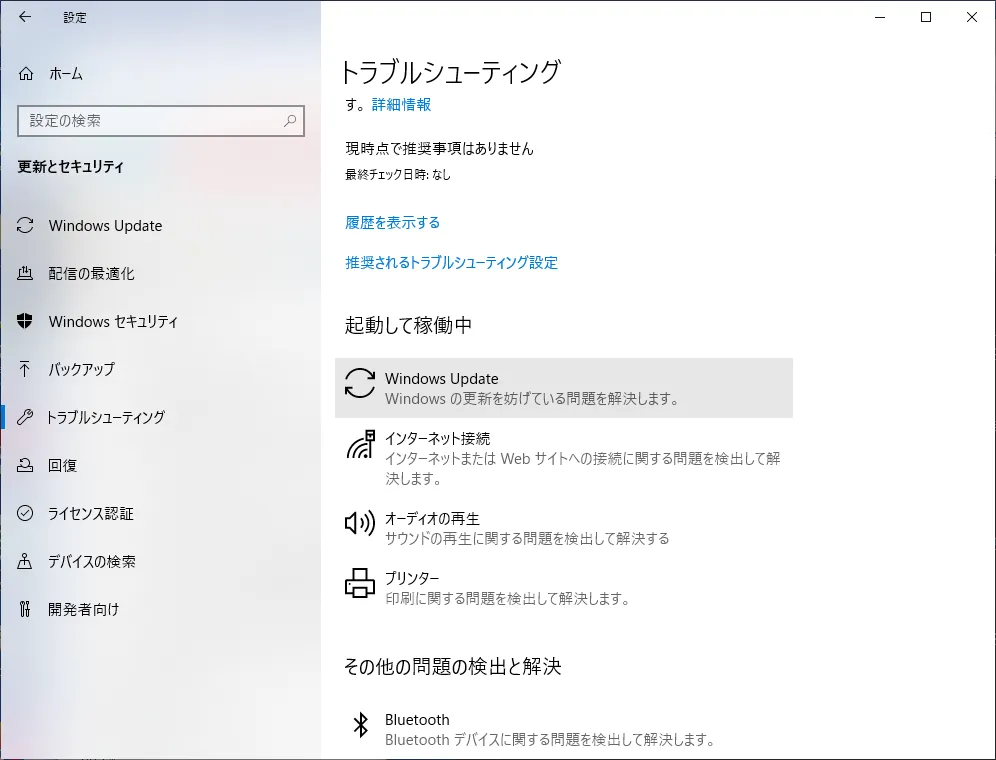The width and height of the screenshot is (996, 760).
Task: Click description Bluetooth デバイスに関する問題を検出して解決します
Action: (x=551, y=740)
